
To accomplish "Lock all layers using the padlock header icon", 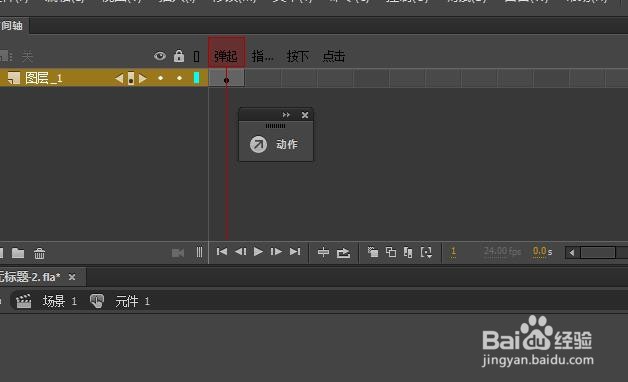I will click(179, 56).
